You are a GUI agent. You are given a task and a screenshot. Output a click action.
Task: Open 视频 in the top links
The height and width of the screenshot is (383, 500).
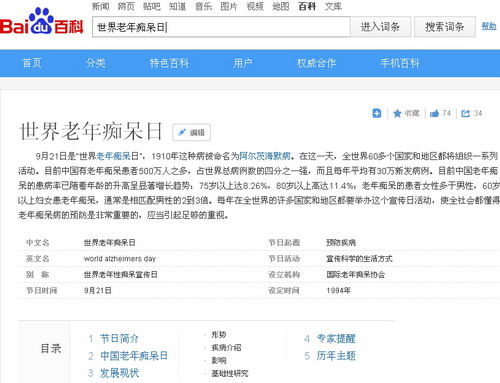click(255, 6)
